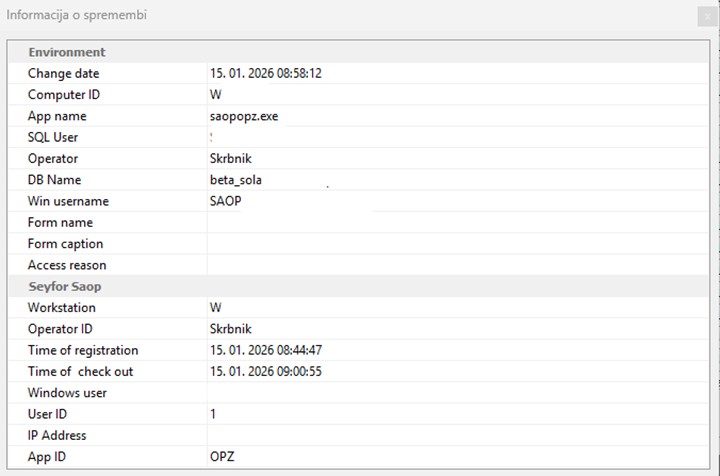Select the Operator Skrbnik value
This screenshot has width=720, height=476.
click(x=230, y=159)
